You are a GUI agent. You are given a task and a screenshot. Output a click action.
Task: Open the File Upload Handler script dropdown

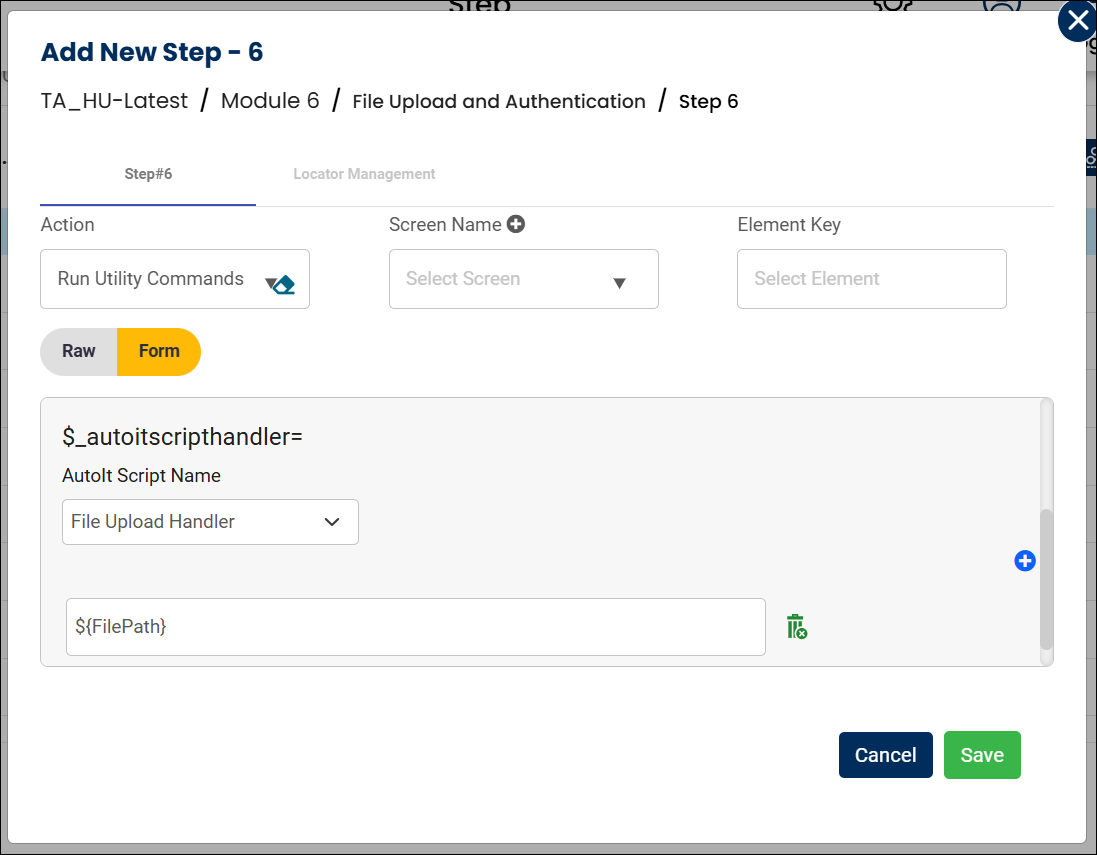[210, 522]
